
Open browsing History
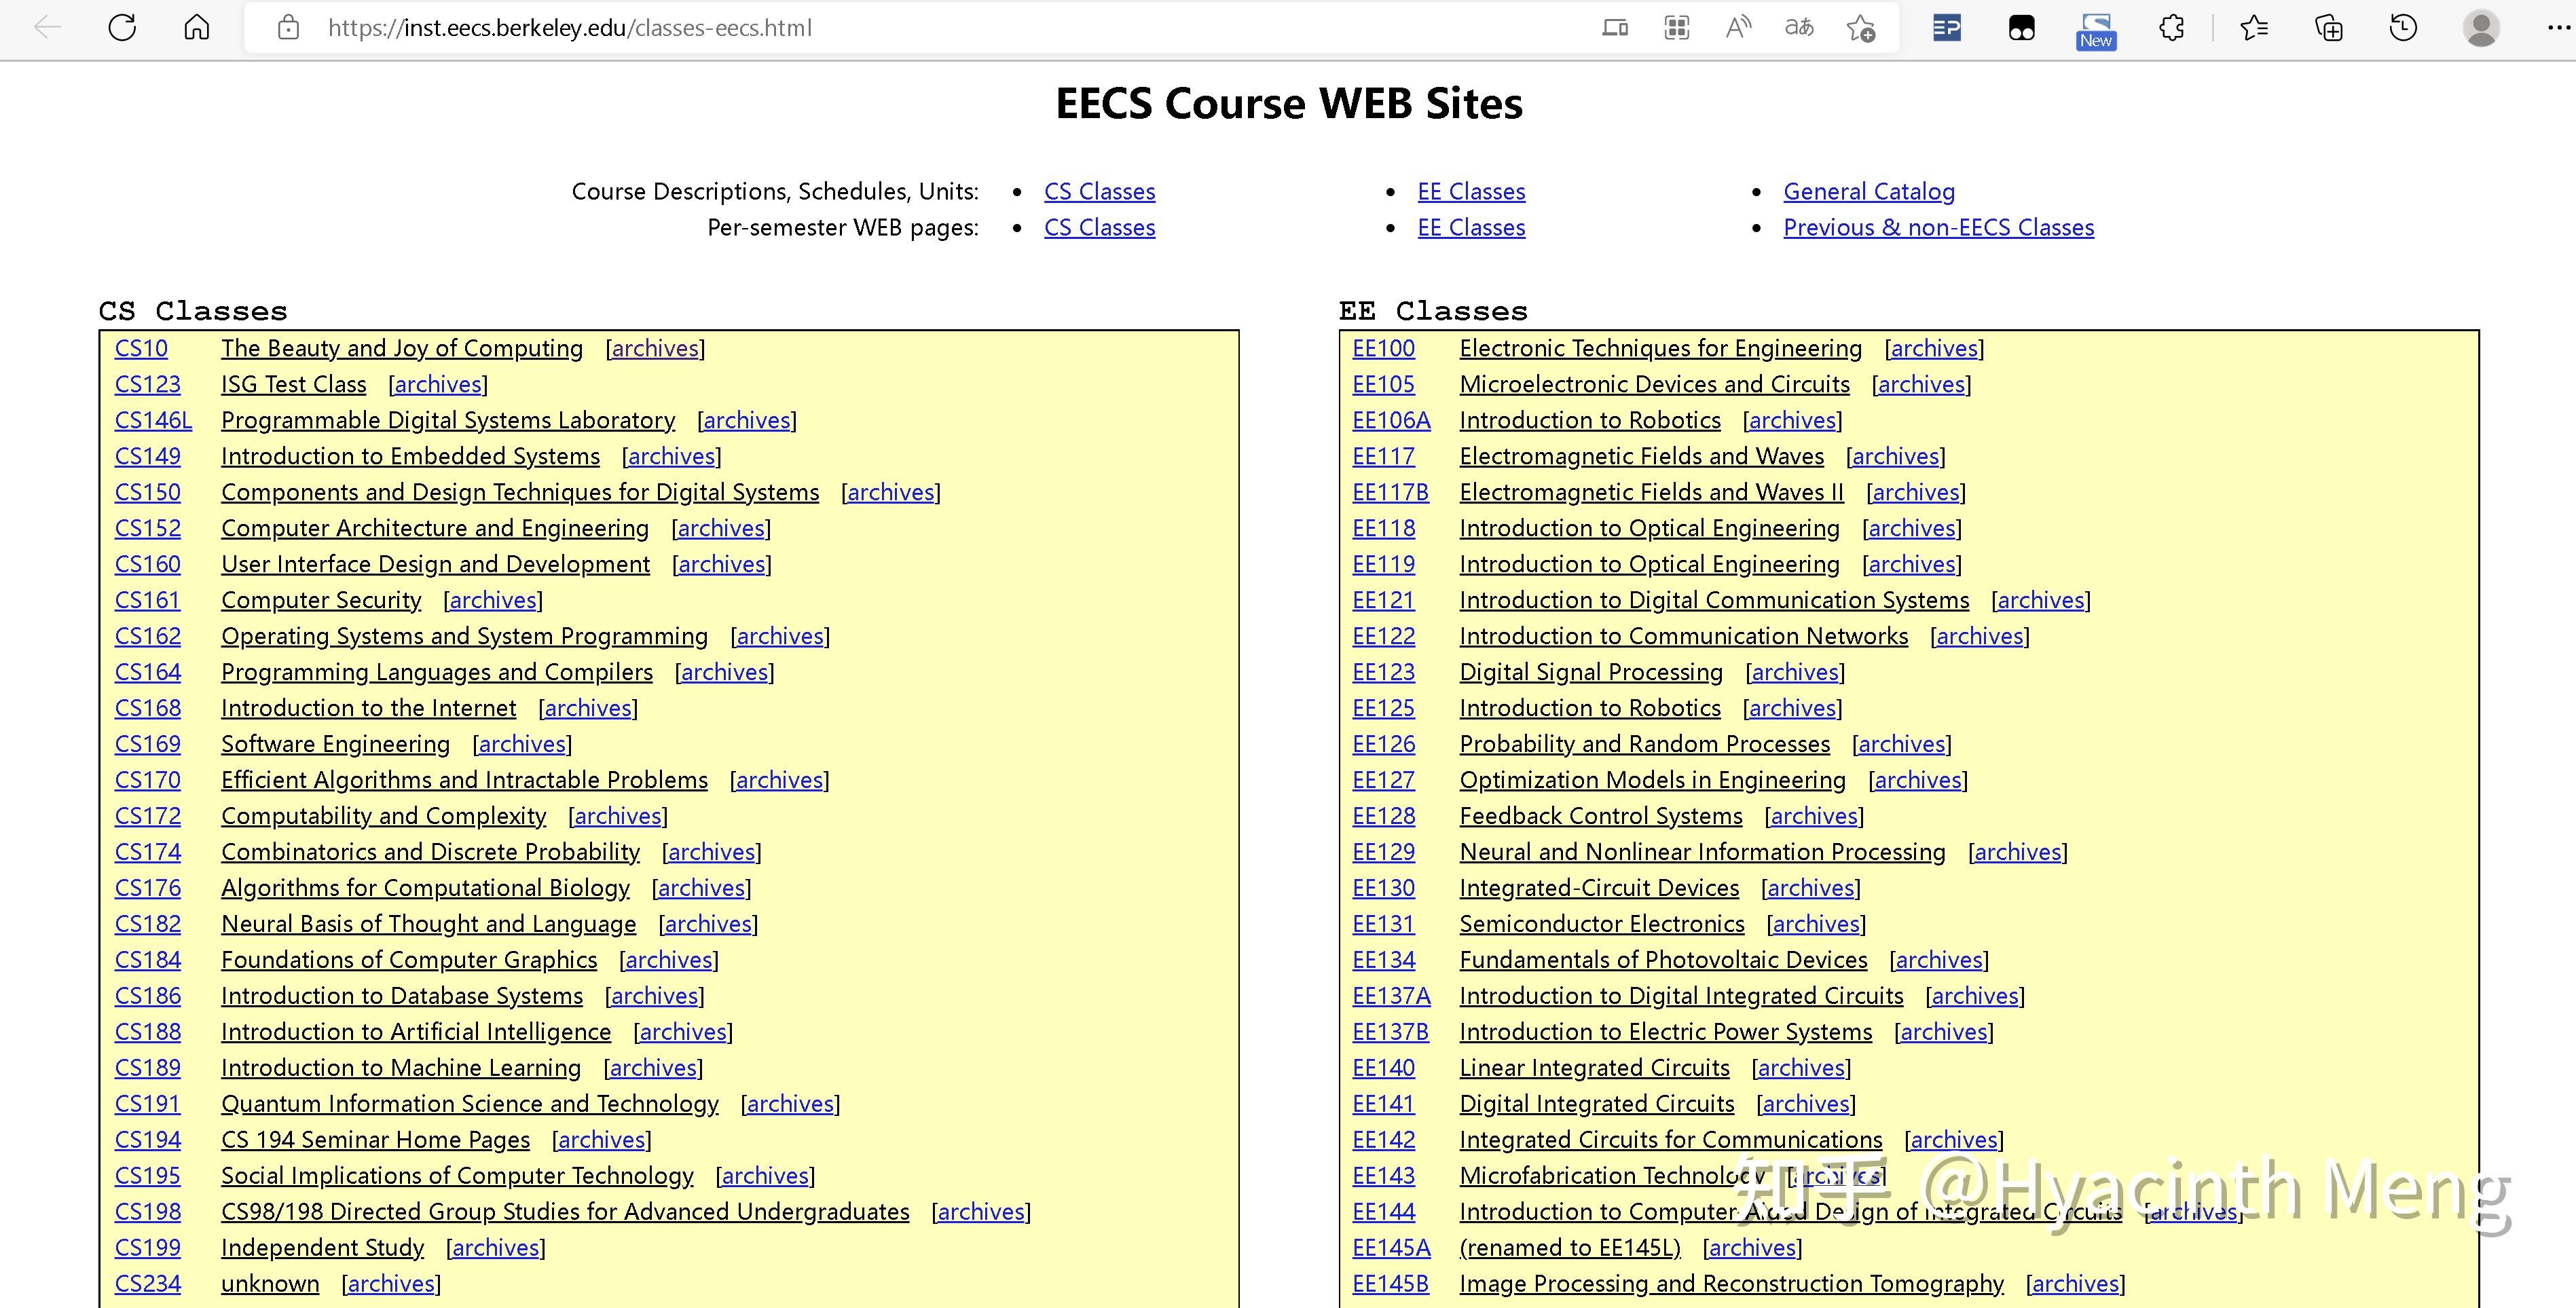coord(2403,27)
